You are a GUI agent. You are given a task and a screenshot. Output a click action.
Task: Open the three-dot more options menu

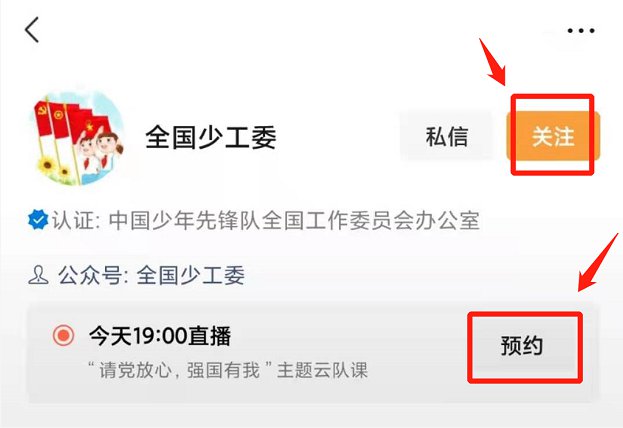click(580, 31)
